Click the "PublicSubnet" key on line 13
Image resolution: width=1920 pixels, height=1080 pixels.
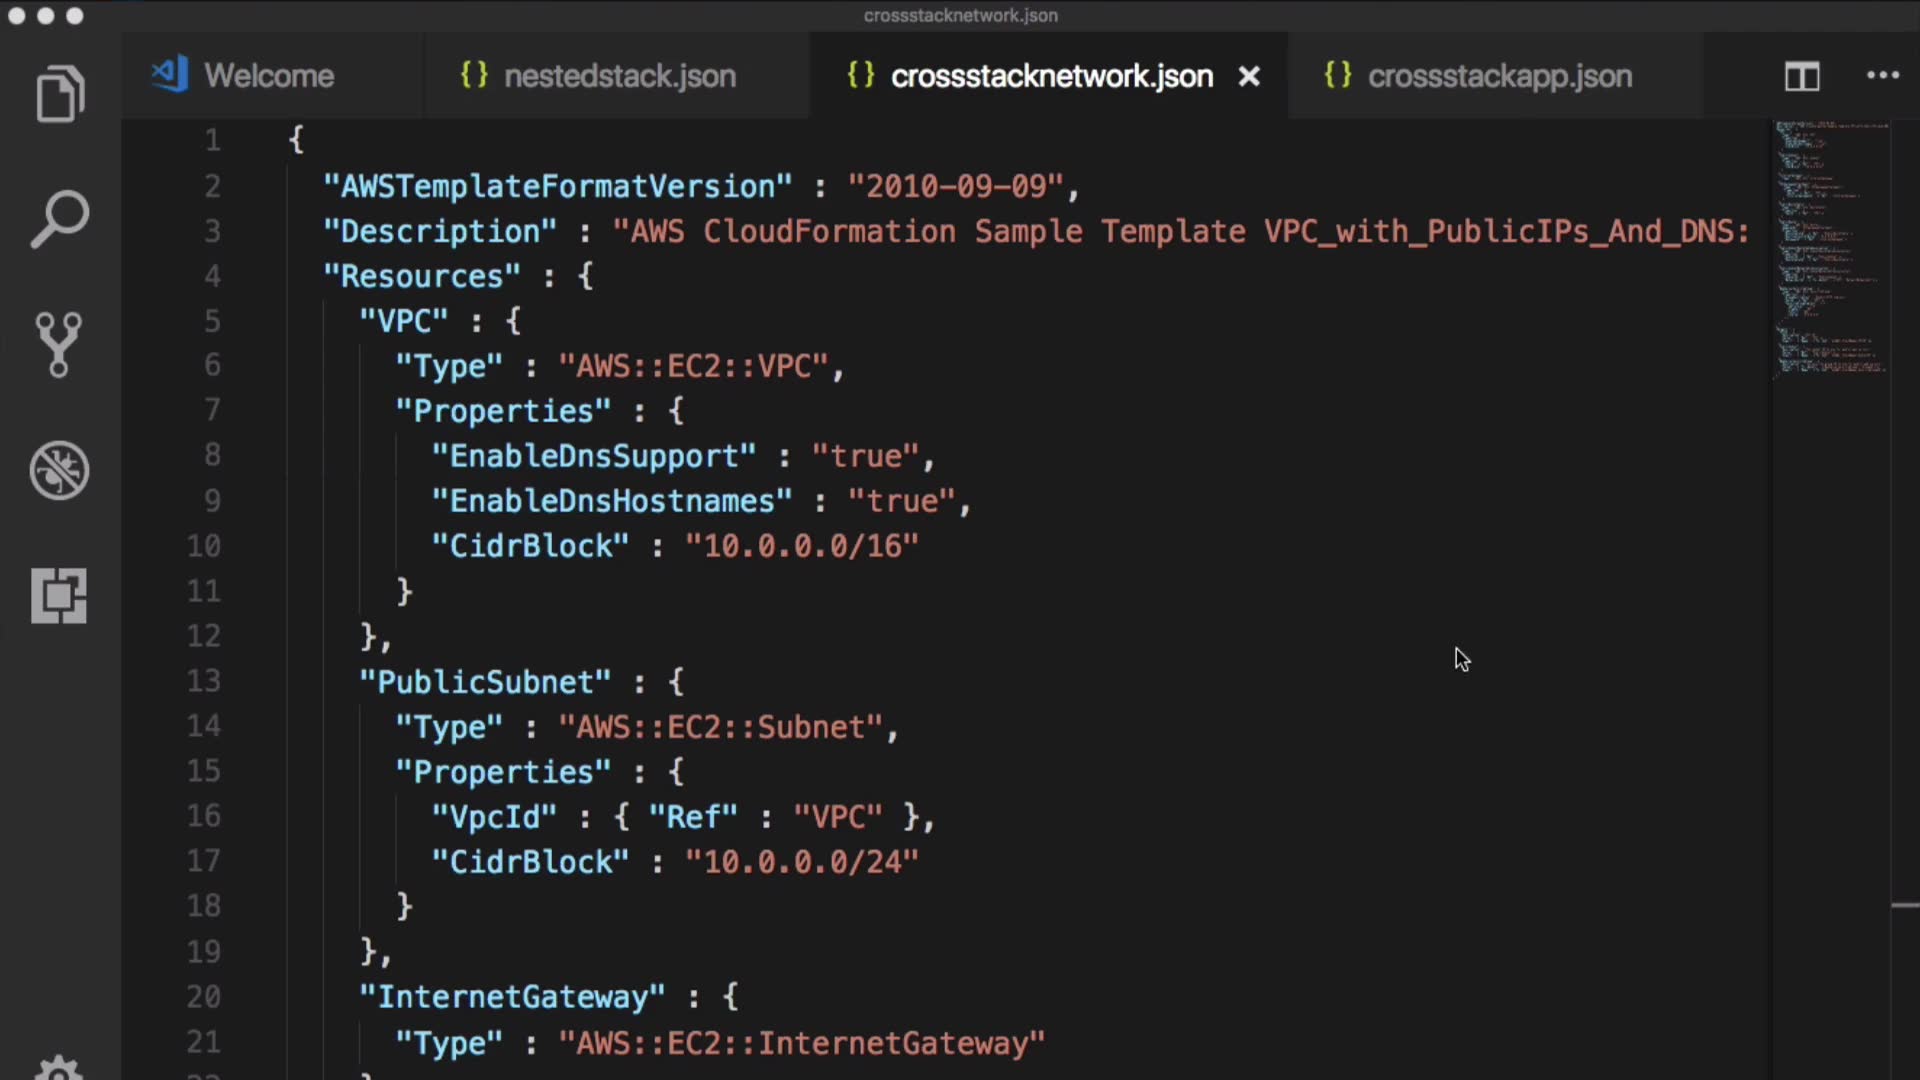tap(485, 682)
